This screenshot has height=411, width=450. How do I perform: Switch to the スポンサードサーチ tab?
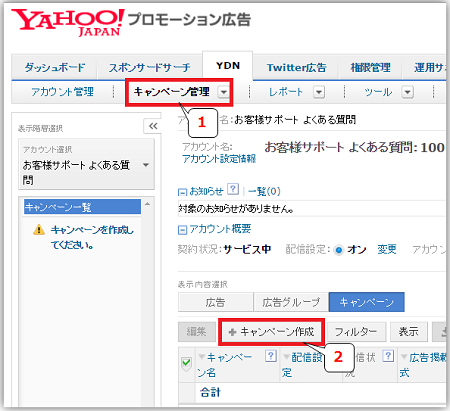click(150, 68)
